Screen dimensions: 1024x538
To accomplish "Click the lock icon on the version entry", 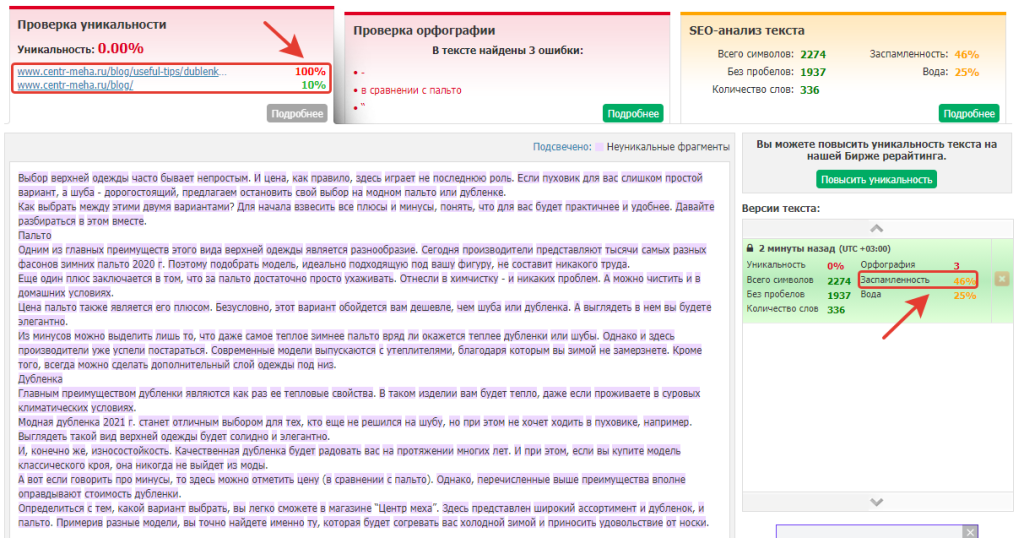I will pos(750,248).
